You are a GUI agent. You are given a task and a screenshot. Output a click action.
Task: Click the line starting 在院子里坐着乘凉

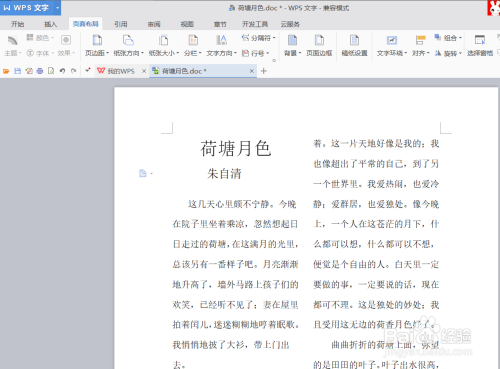(235, 224)
